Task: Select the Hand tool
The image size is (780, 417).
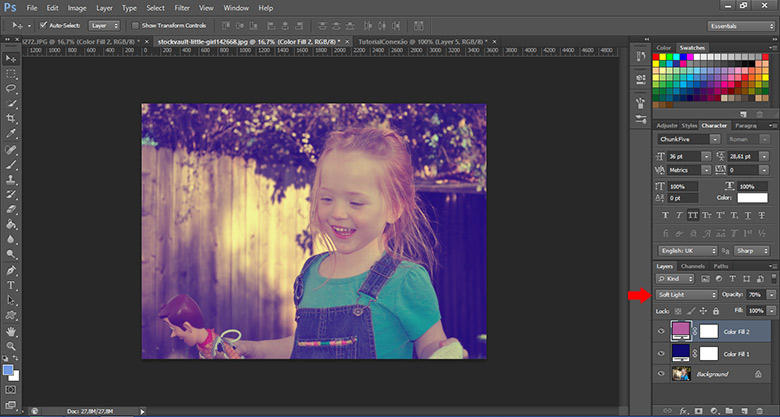Action: click(x=11, y=330)
